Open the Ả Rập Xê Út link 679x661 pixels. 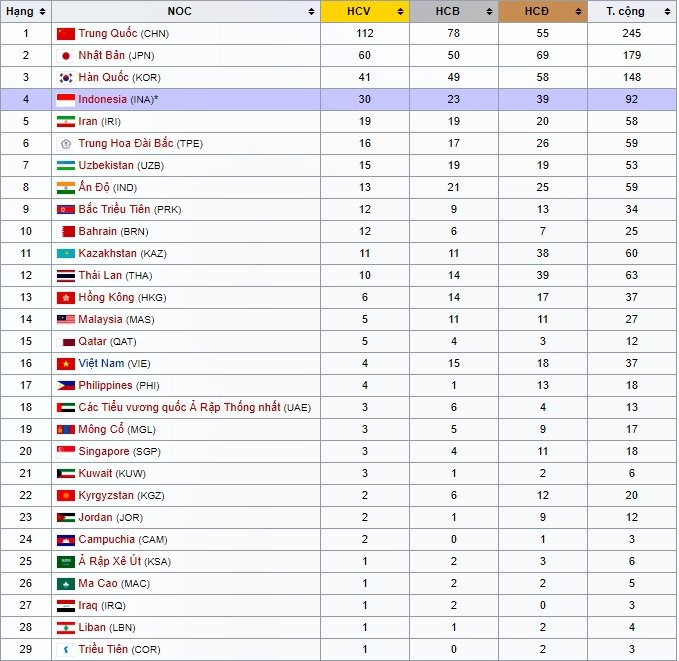pos(110,561)
